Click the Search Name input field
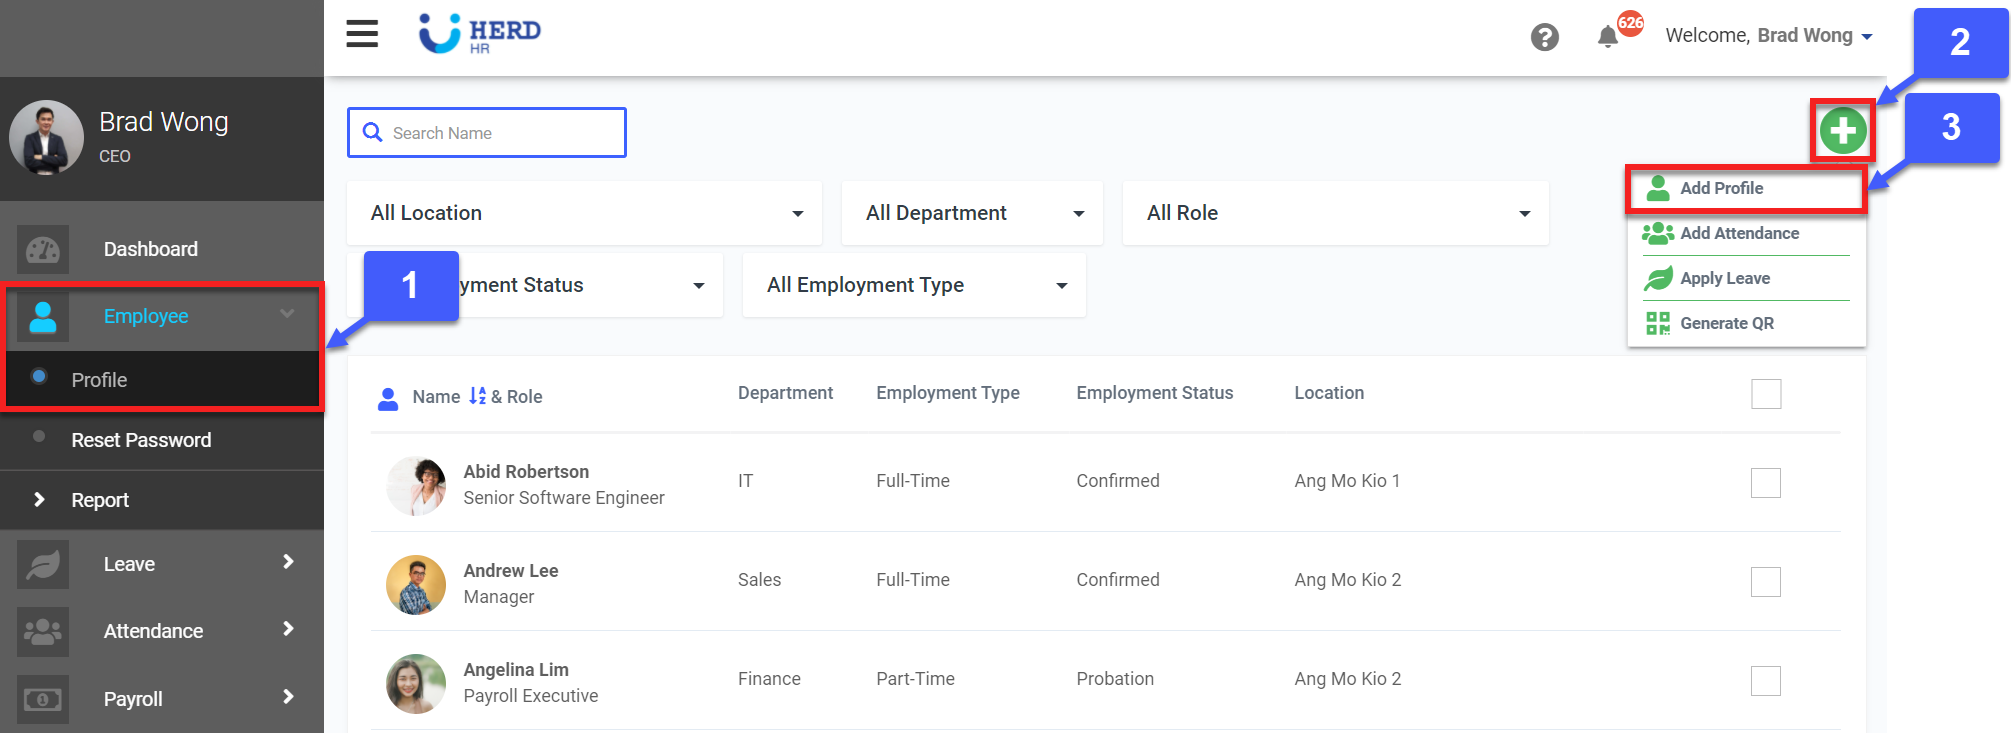Screen dimensions: 2011x733 [x=500, y=133]
